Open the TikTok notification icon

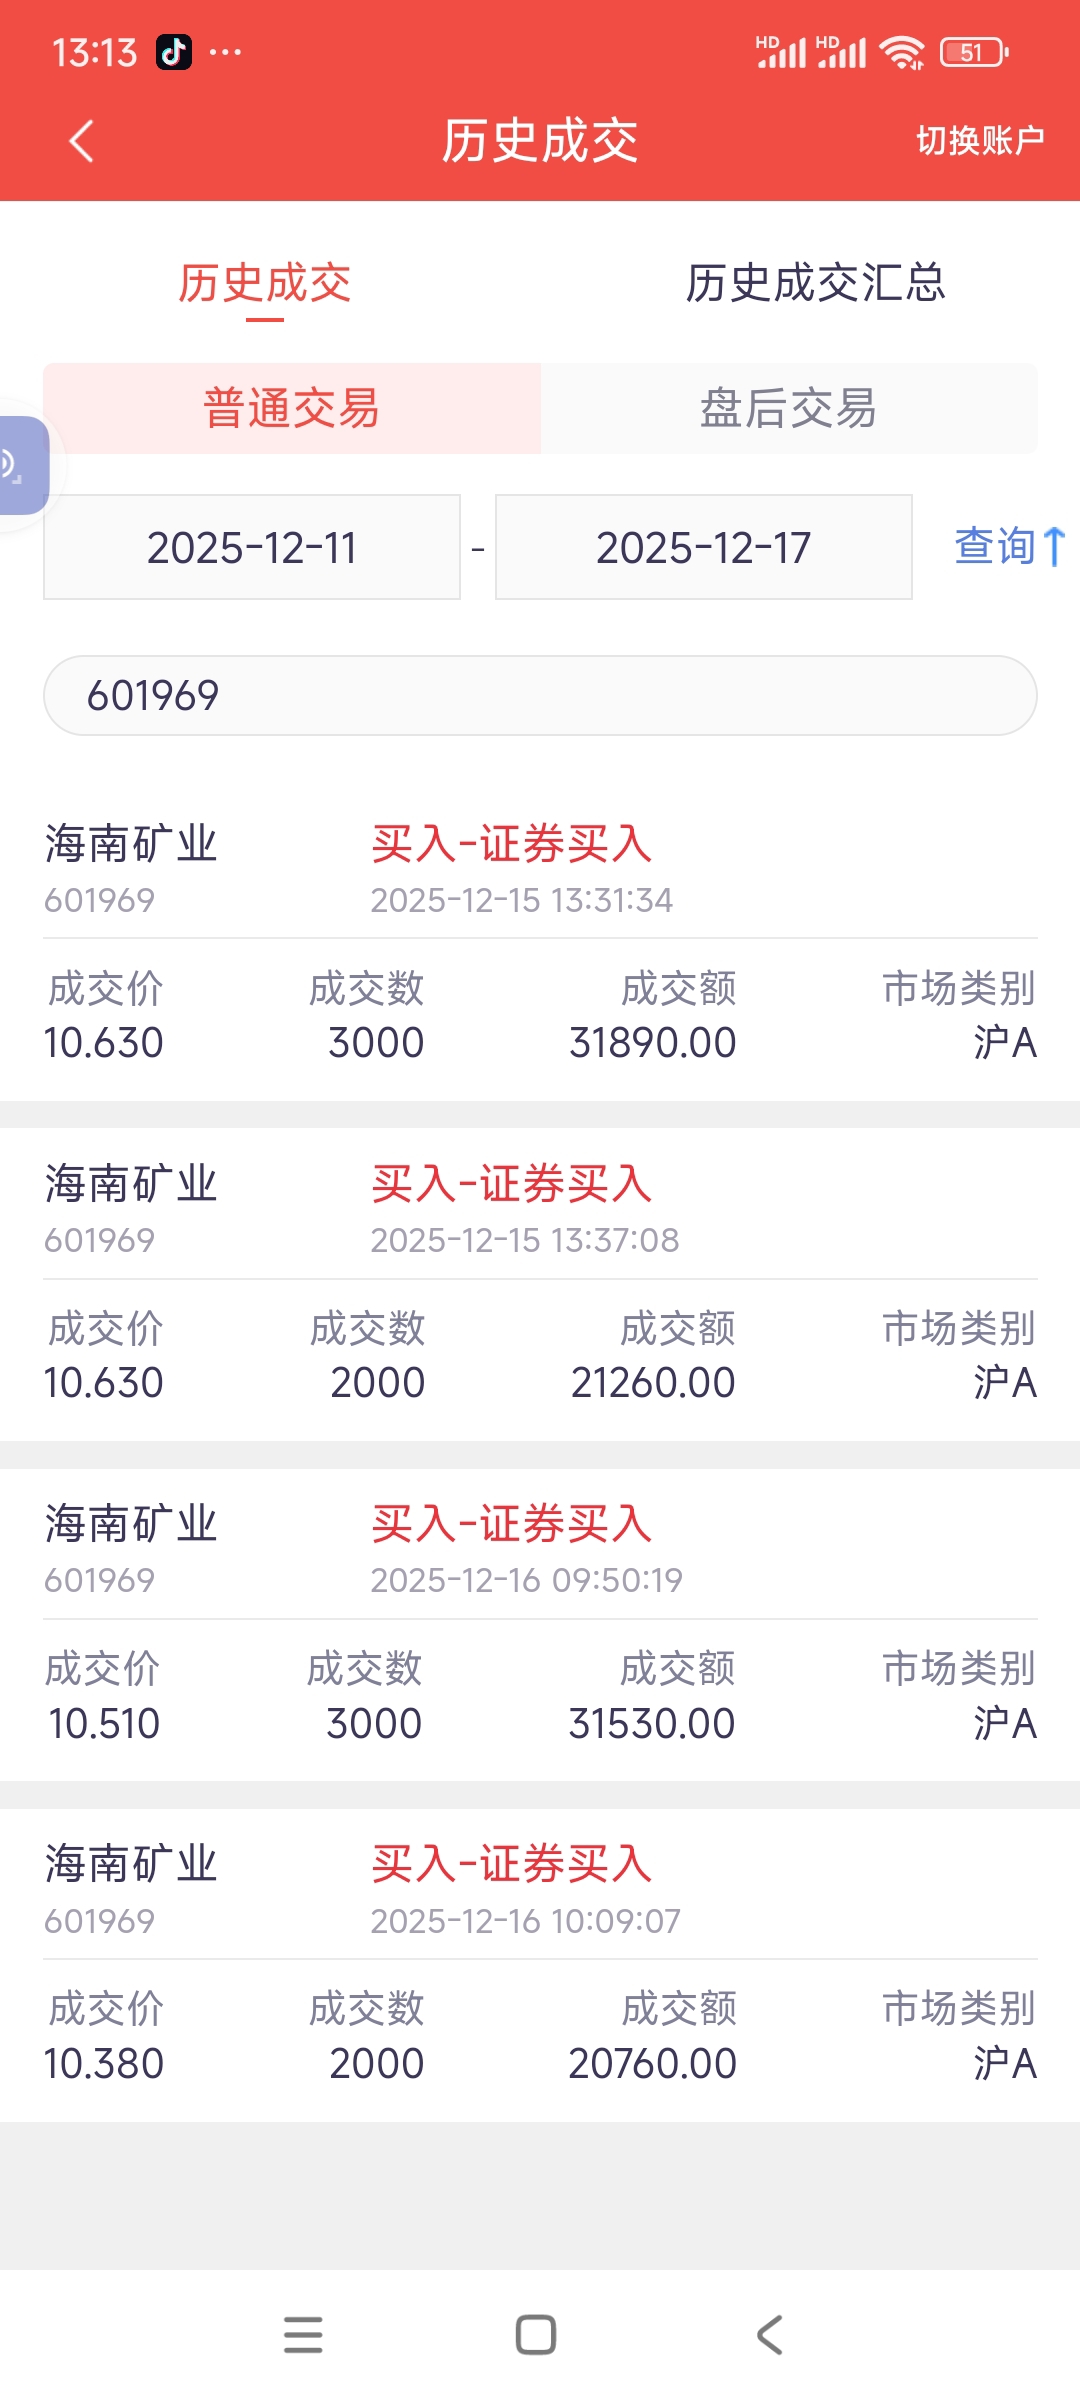(174, 52)
